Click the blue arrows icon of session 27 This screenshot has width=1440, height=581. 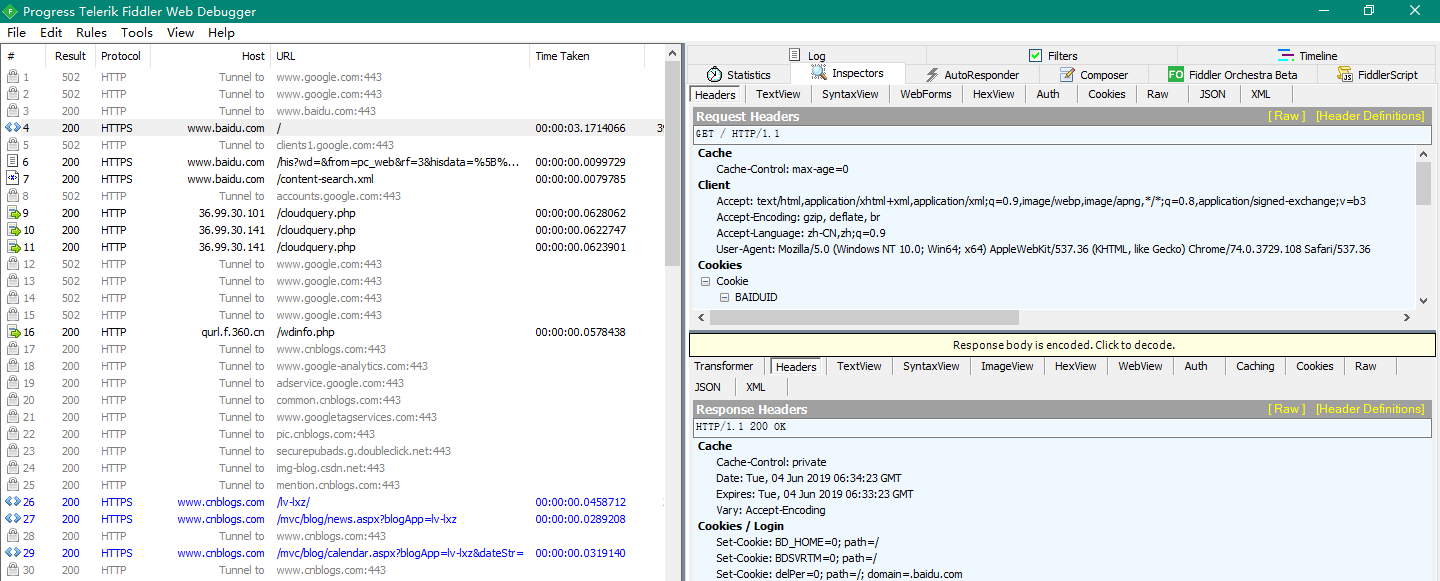coord(12,519)
